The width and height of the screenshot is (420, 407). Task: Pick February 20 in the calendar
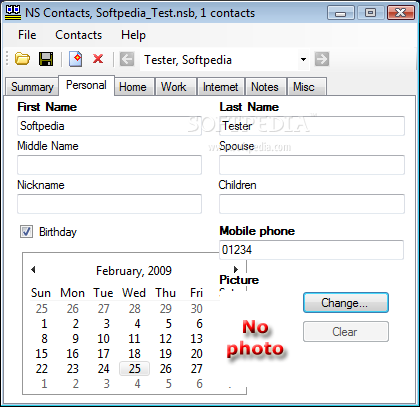[x=196, y=354]
